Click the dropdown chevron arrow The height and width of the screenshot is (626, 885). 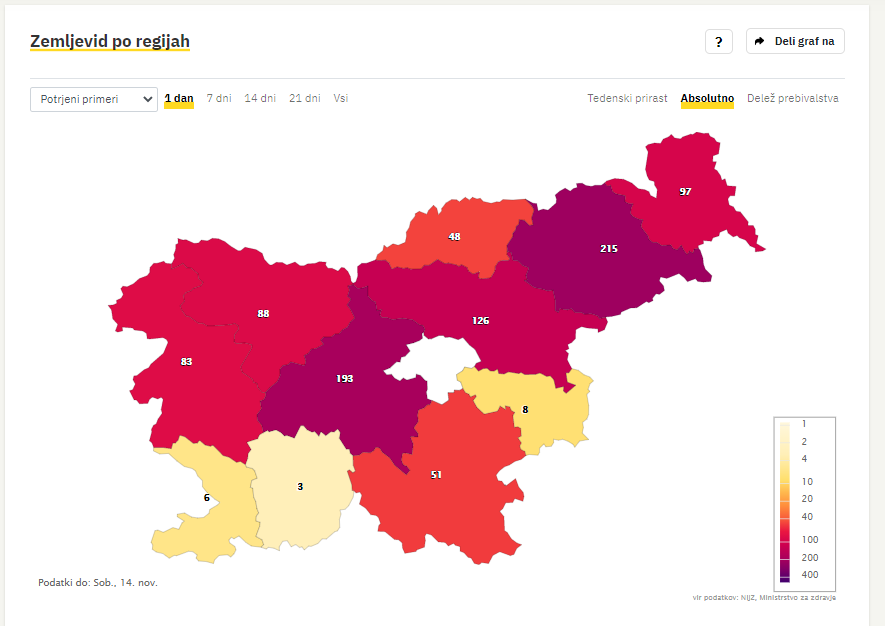(x=148, y=99)
